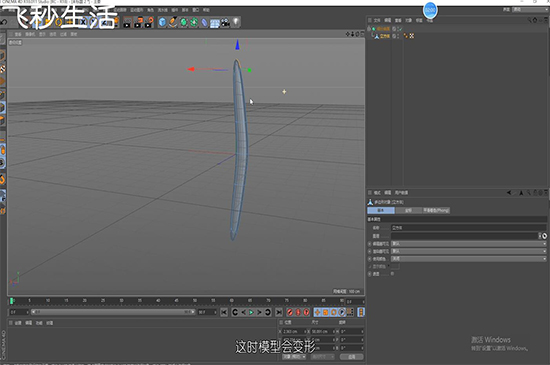Click the Light bulb icon
The width and height of the screenshot is (550, 365).
pyautogui.click(x=236, y=22)
